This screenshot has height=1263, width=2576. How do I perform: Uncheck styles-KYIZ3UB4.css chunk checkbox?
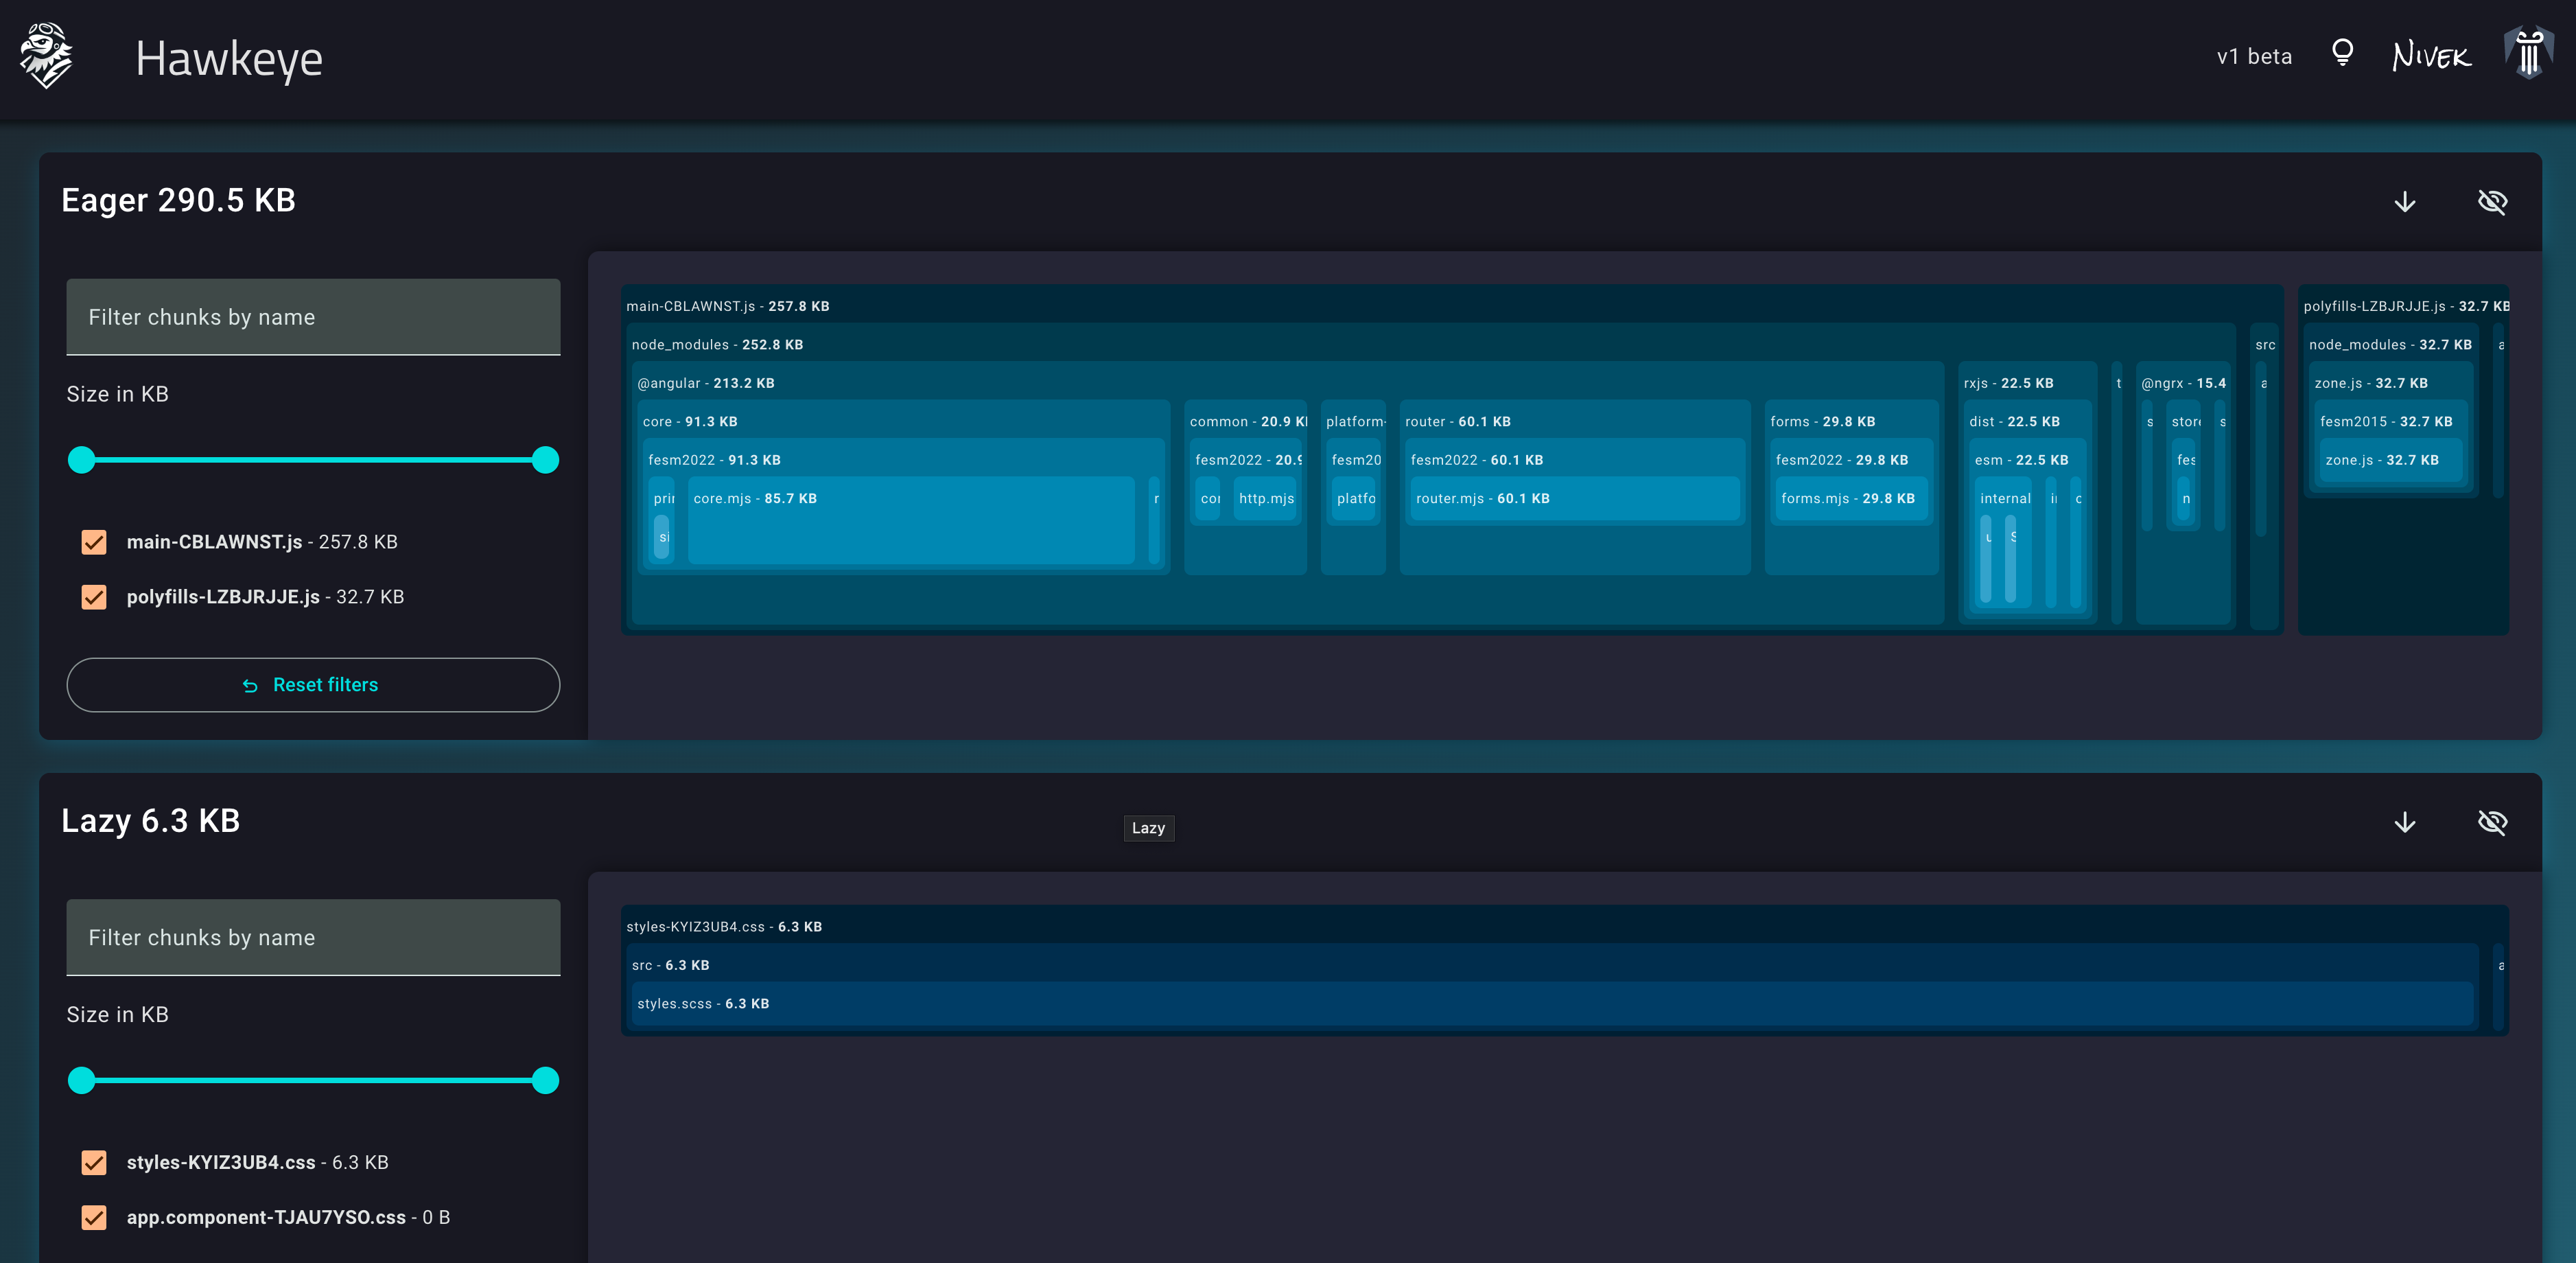94,1162
